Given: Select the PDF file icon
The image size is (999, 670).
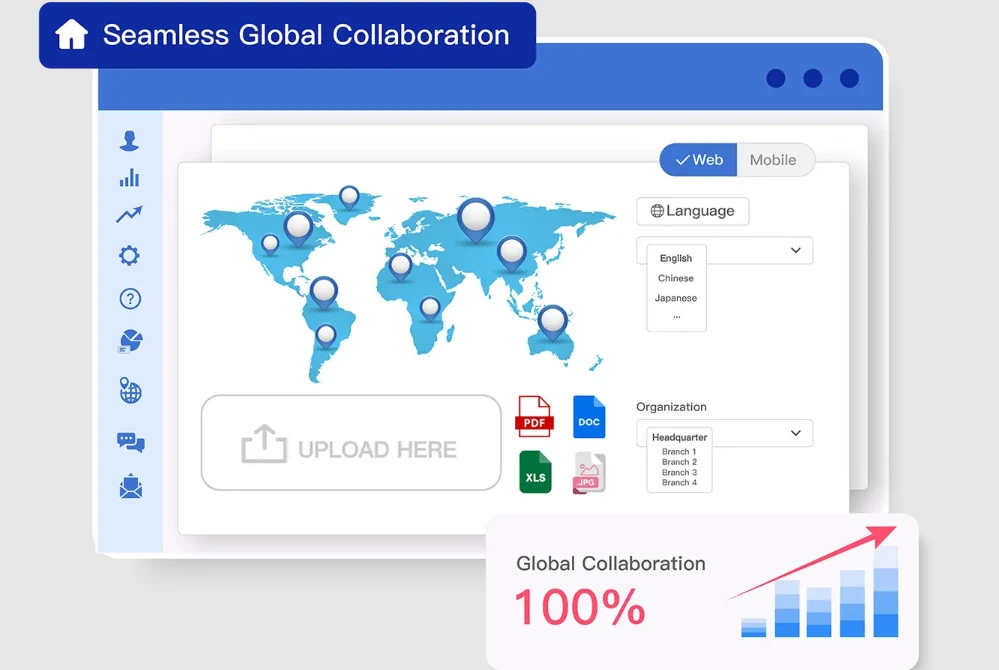Looking at the screenshot, I should 534,417.
